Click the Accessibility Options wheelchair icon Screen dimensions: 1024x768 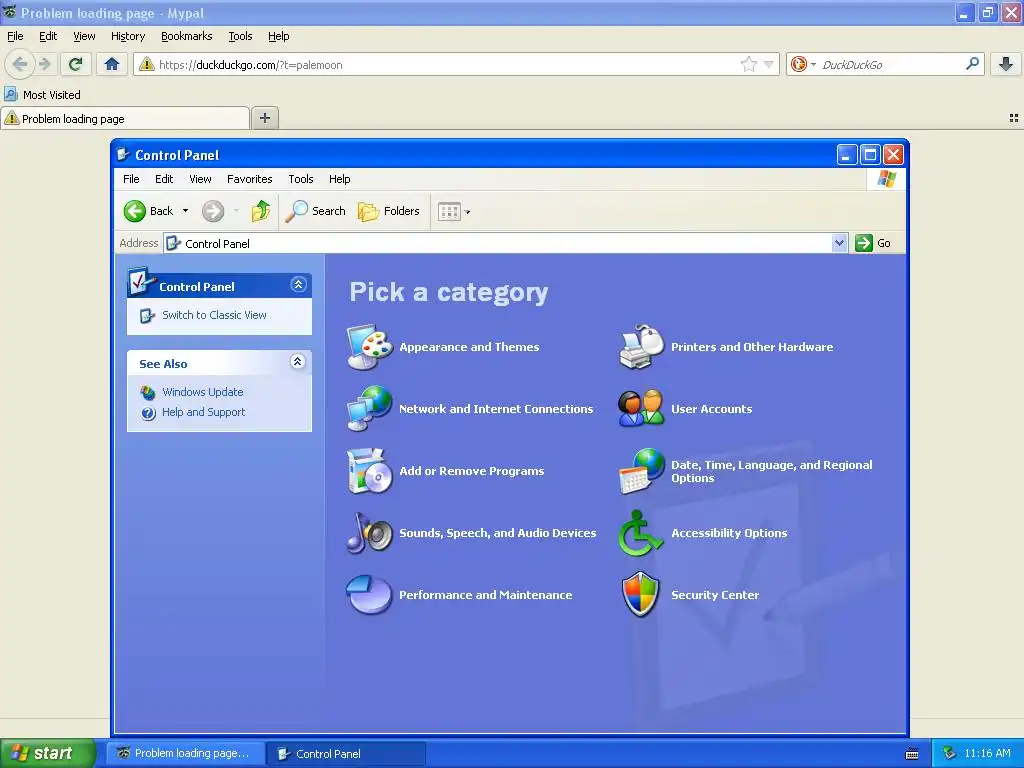point(641,533)
